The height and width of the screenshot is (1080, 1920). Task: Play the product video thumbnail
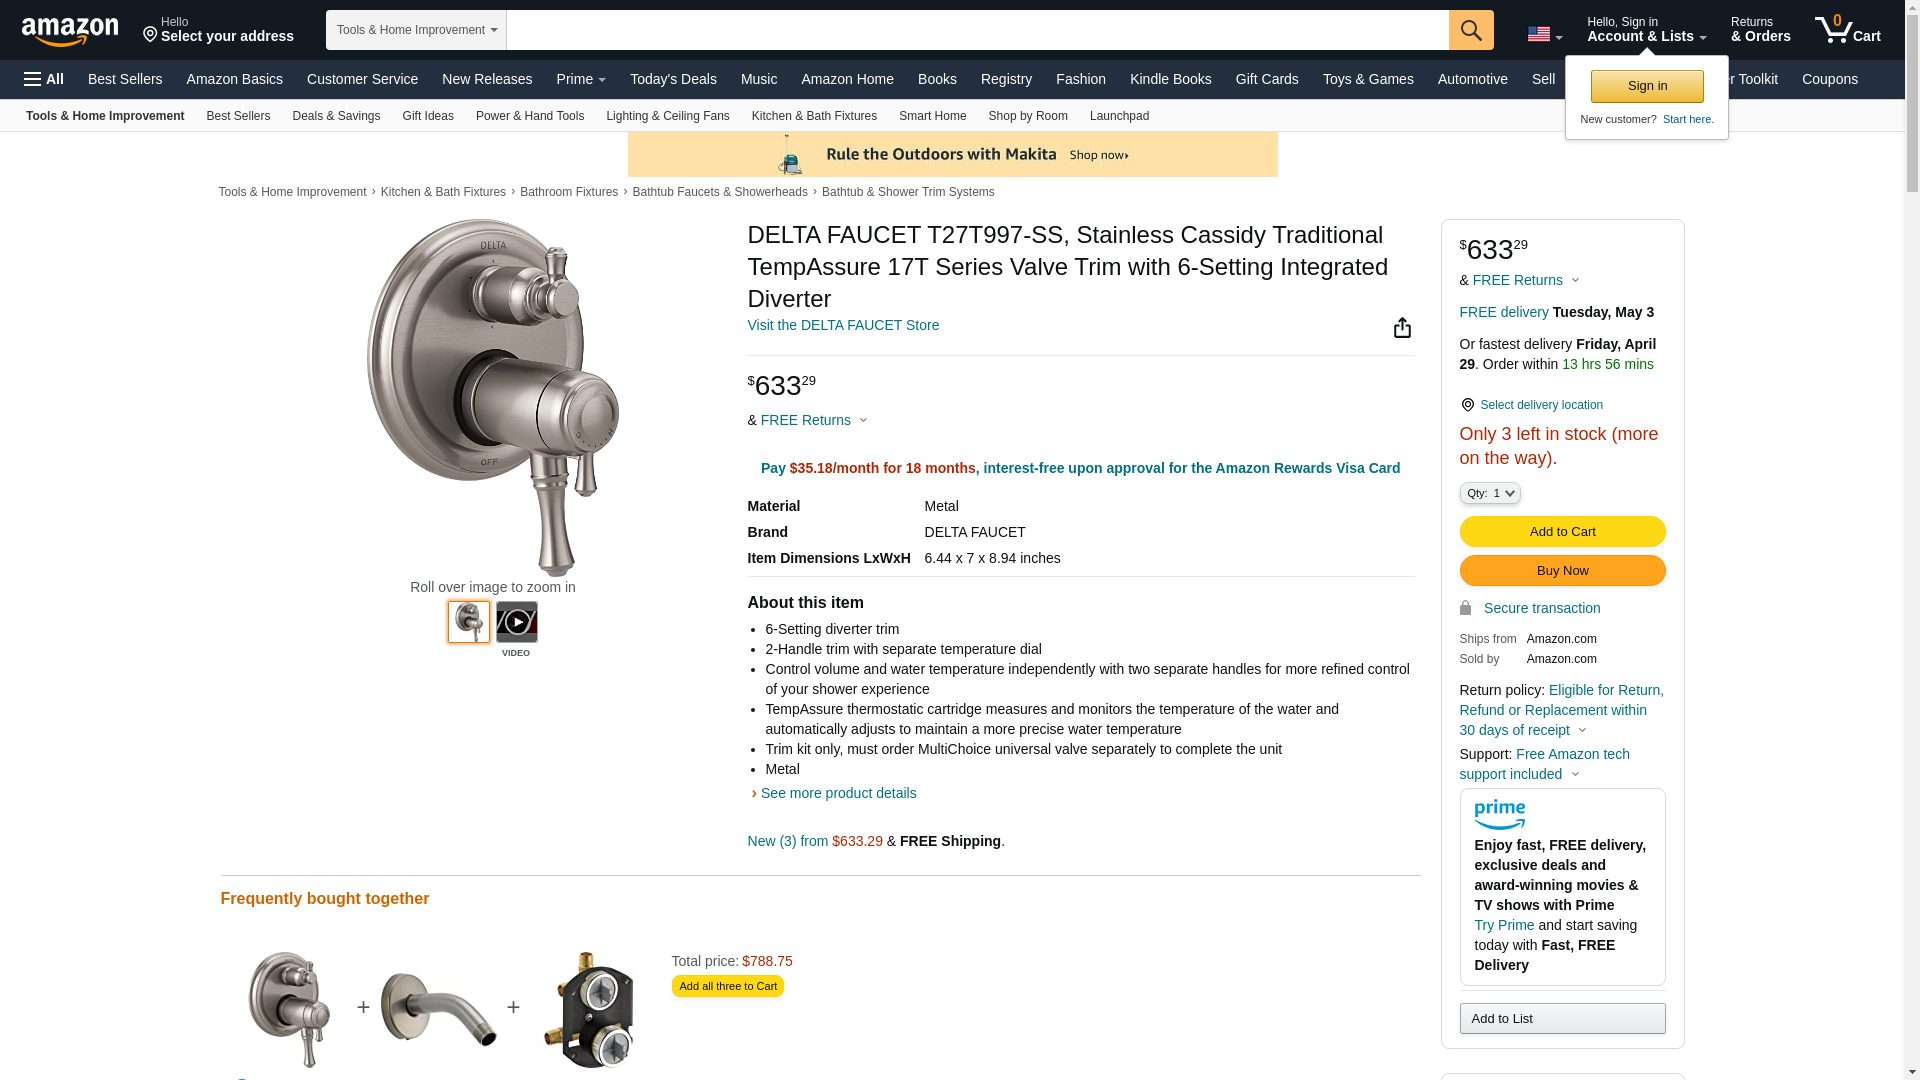(x=516, y=622)
